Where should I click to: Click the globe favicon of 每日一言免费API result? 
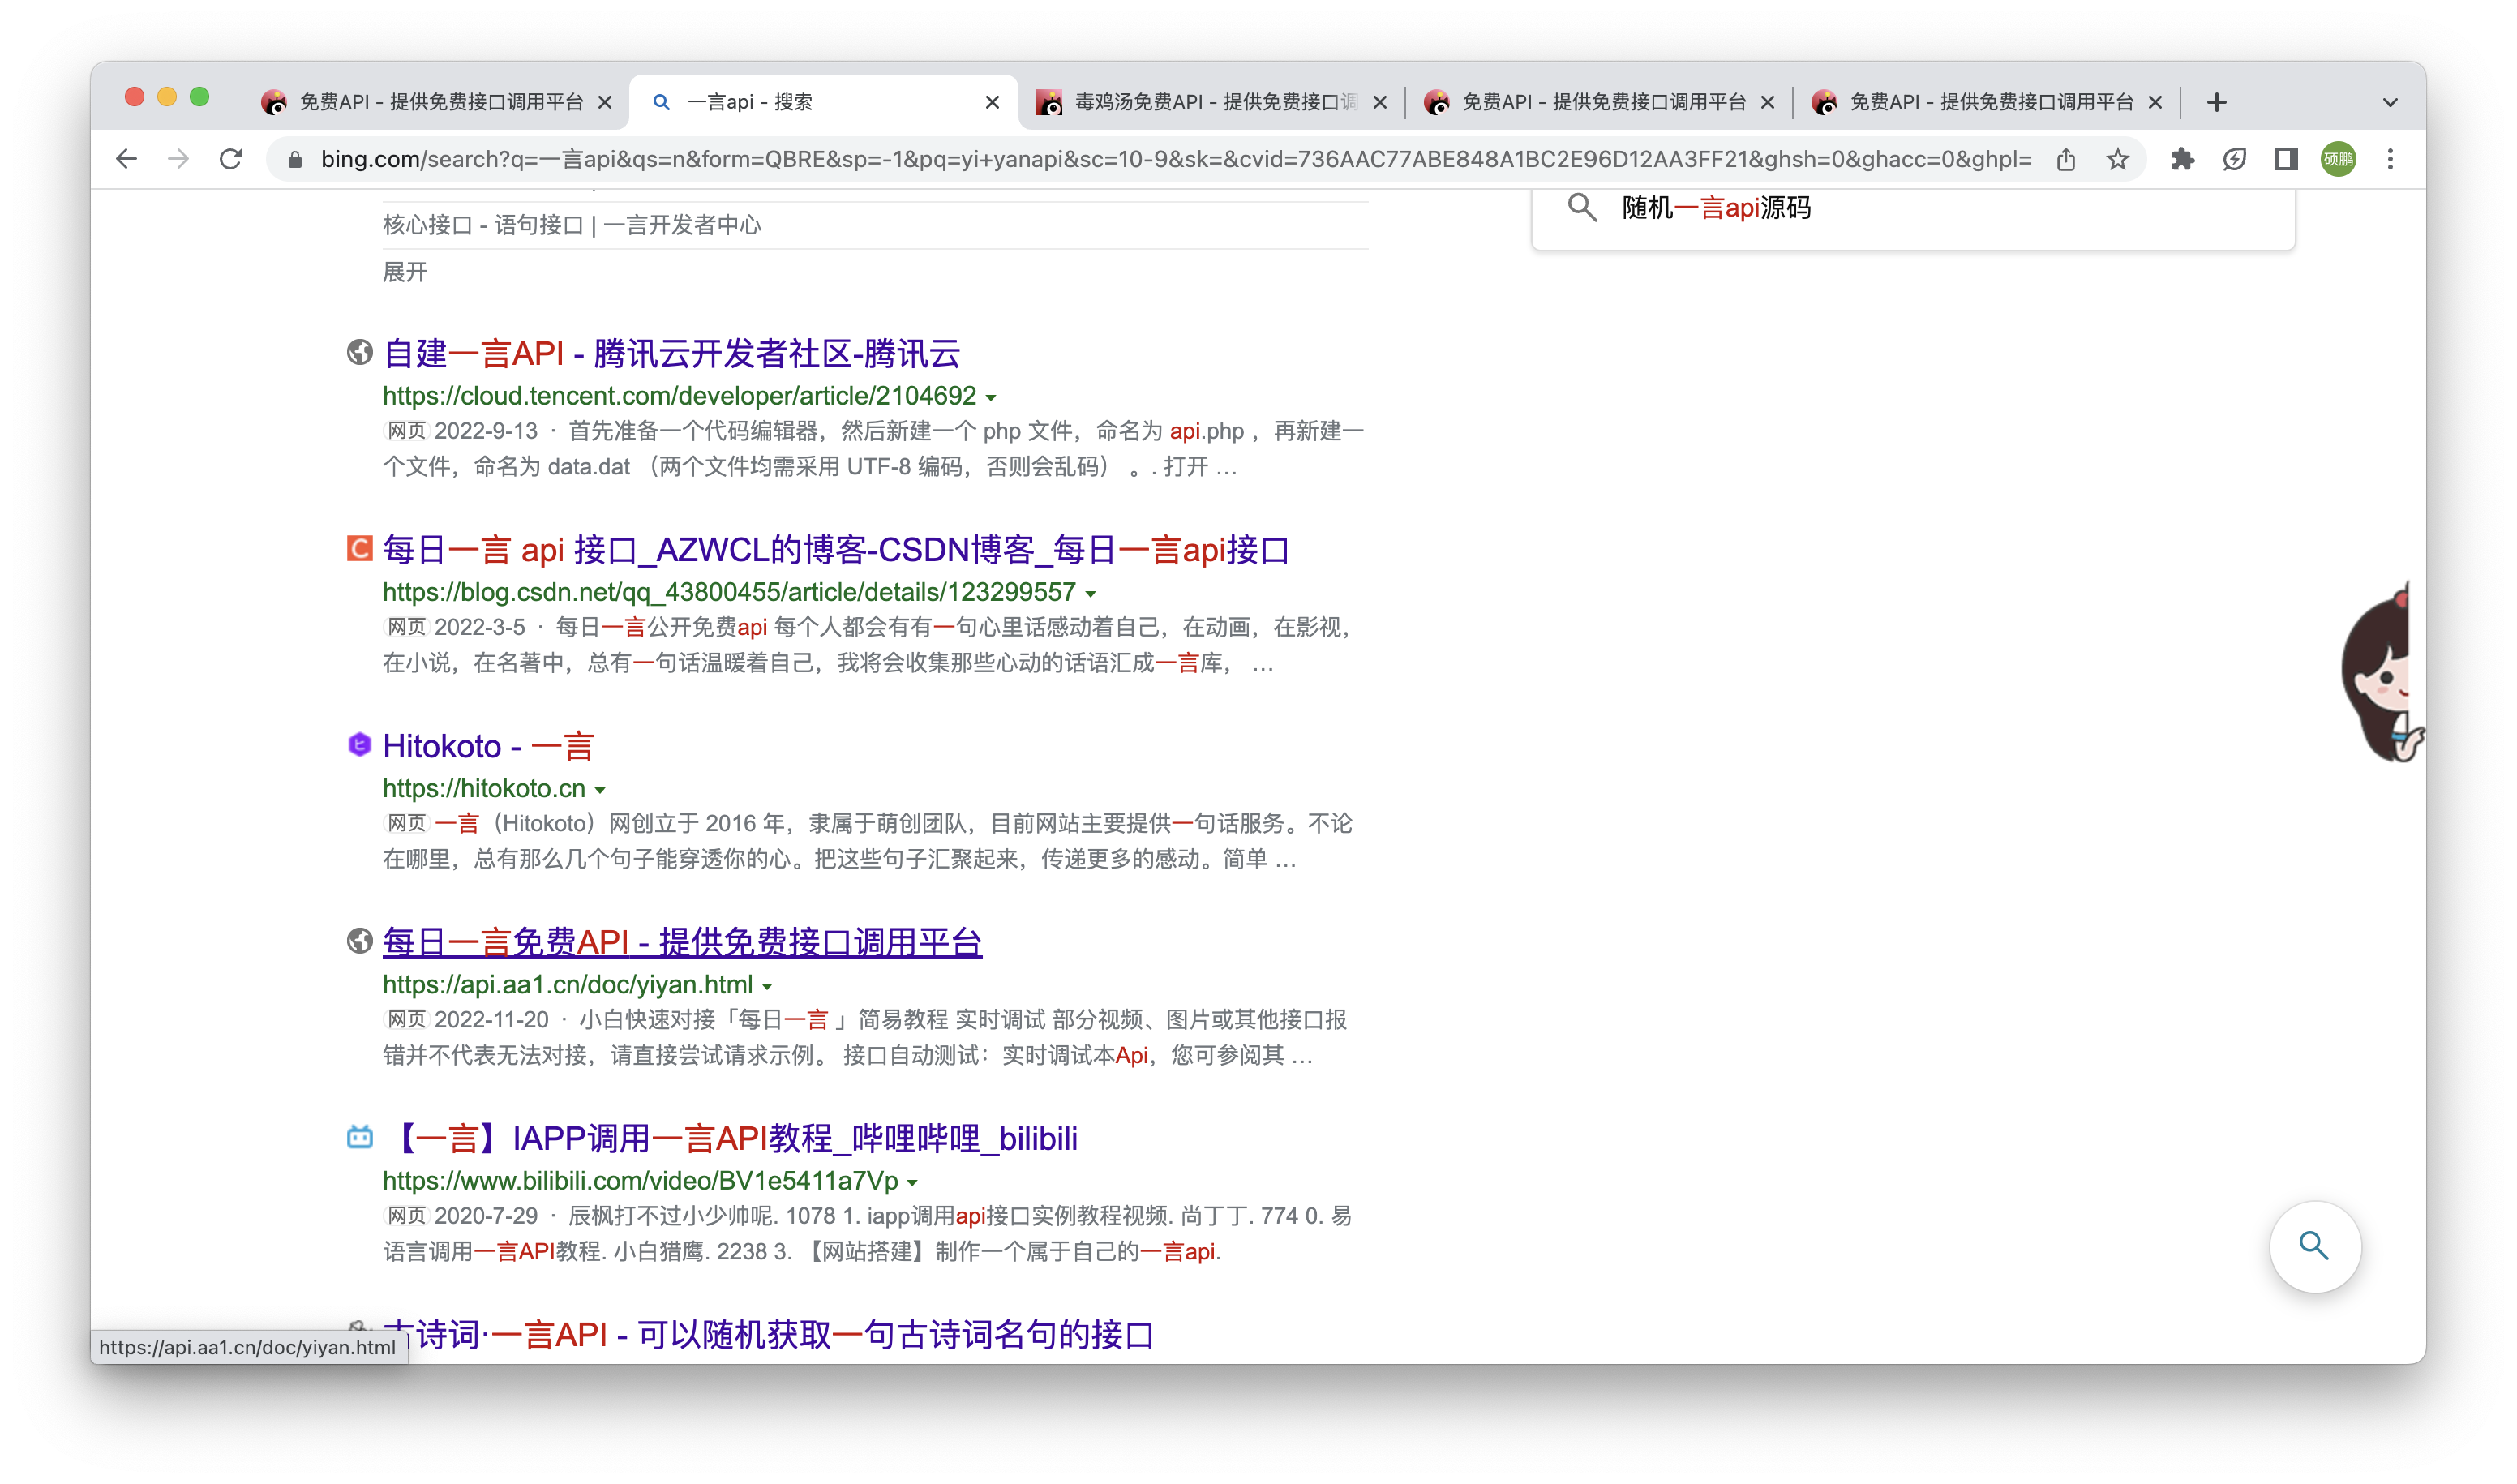coord(360,941)
